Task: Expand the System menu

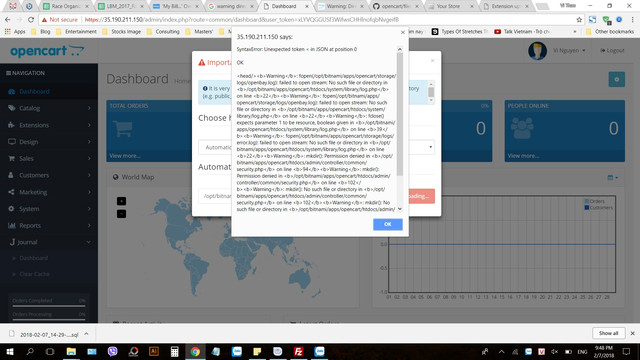Action: 49,209
